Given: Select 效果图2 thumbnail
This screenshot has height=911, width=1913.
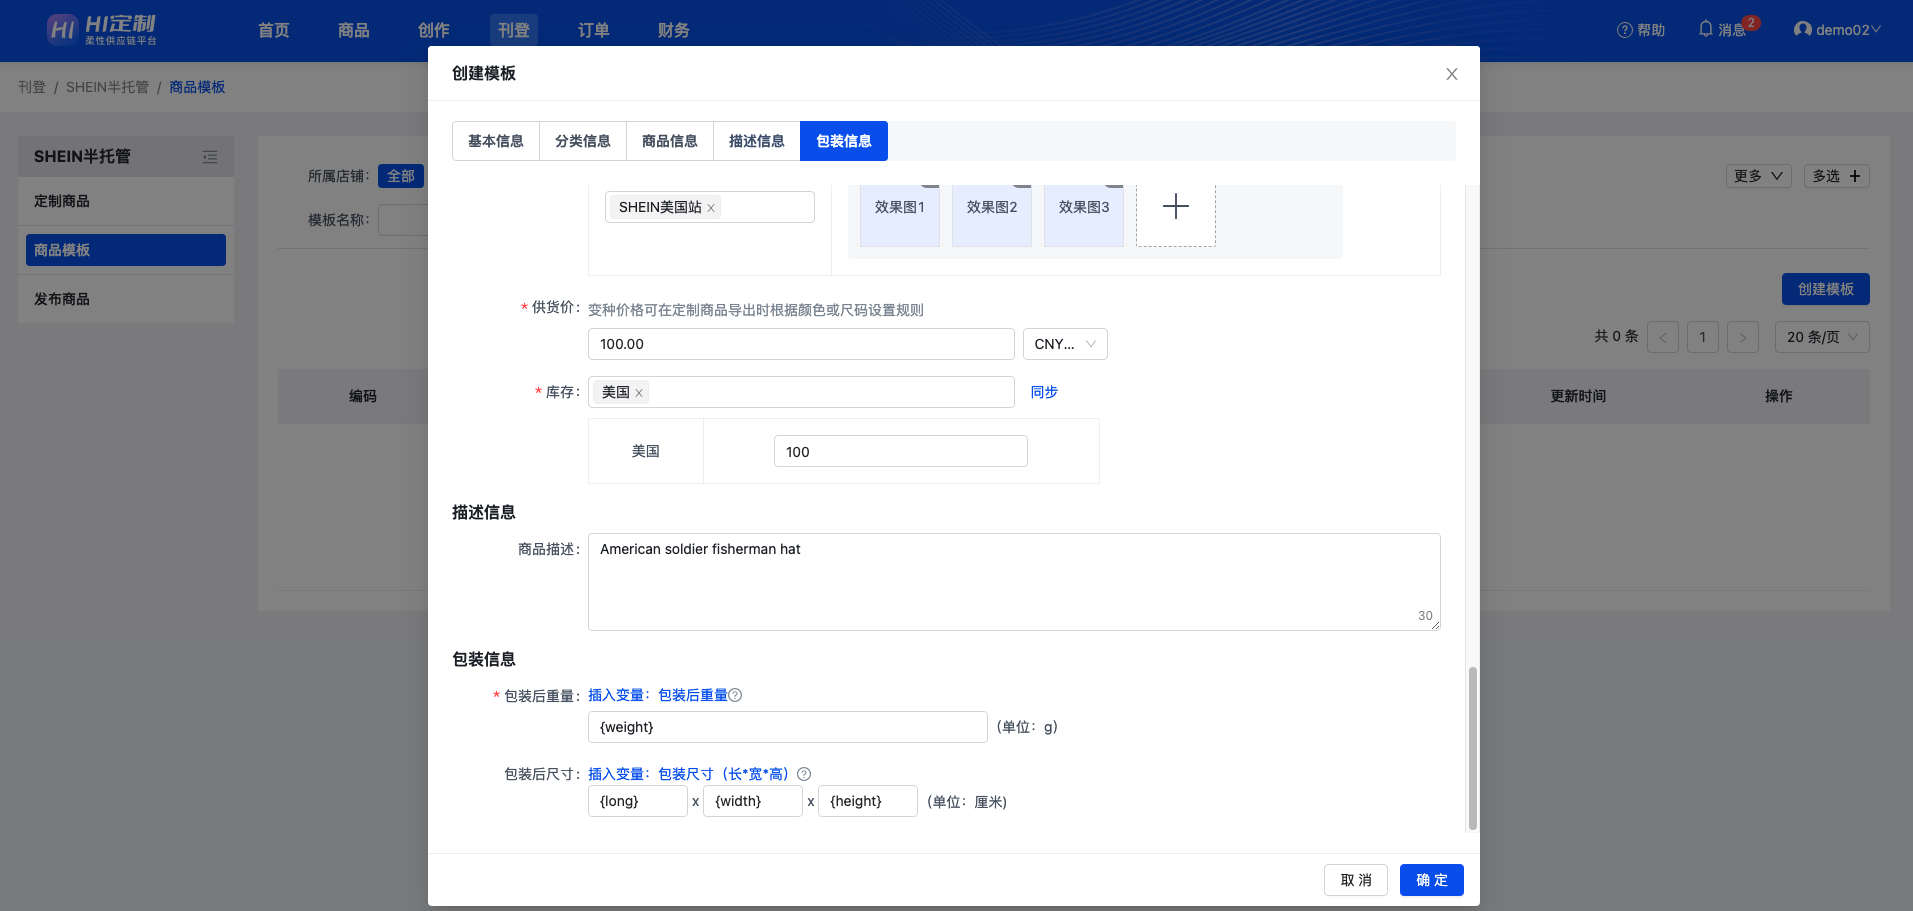Looking at the screenshot, I should click(x=992, y=215).
